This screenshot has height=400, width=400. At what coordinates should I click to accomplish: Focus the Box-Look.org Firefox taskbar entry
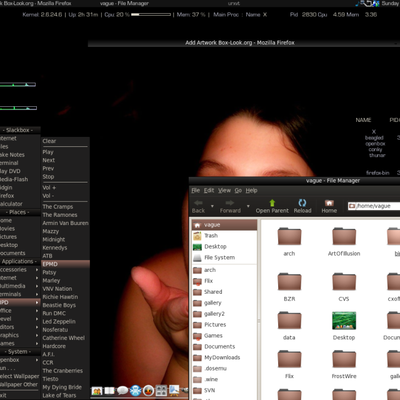pyautogui.click(x=36, y=3)
